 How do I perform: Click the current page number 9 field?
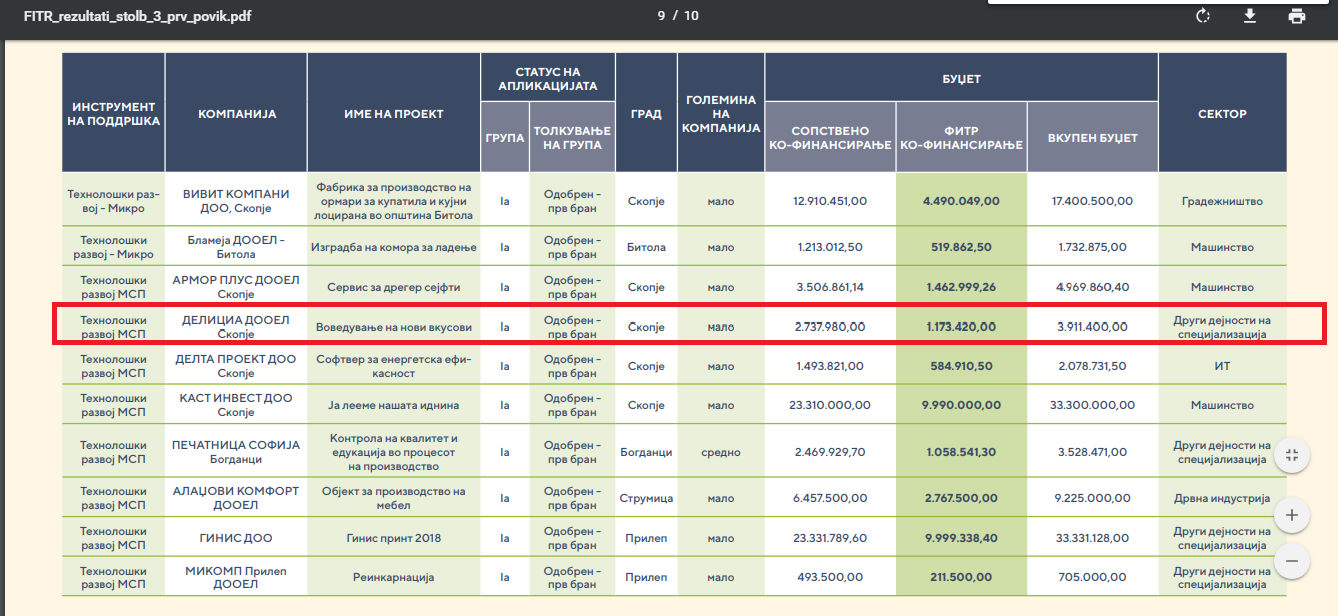tap(661, 16)
